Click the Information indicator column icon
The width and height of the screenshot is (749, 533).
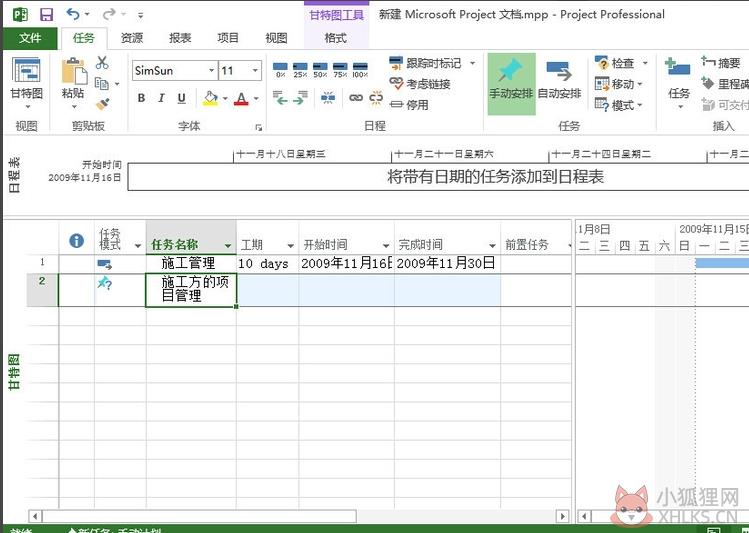coord(76,241)
